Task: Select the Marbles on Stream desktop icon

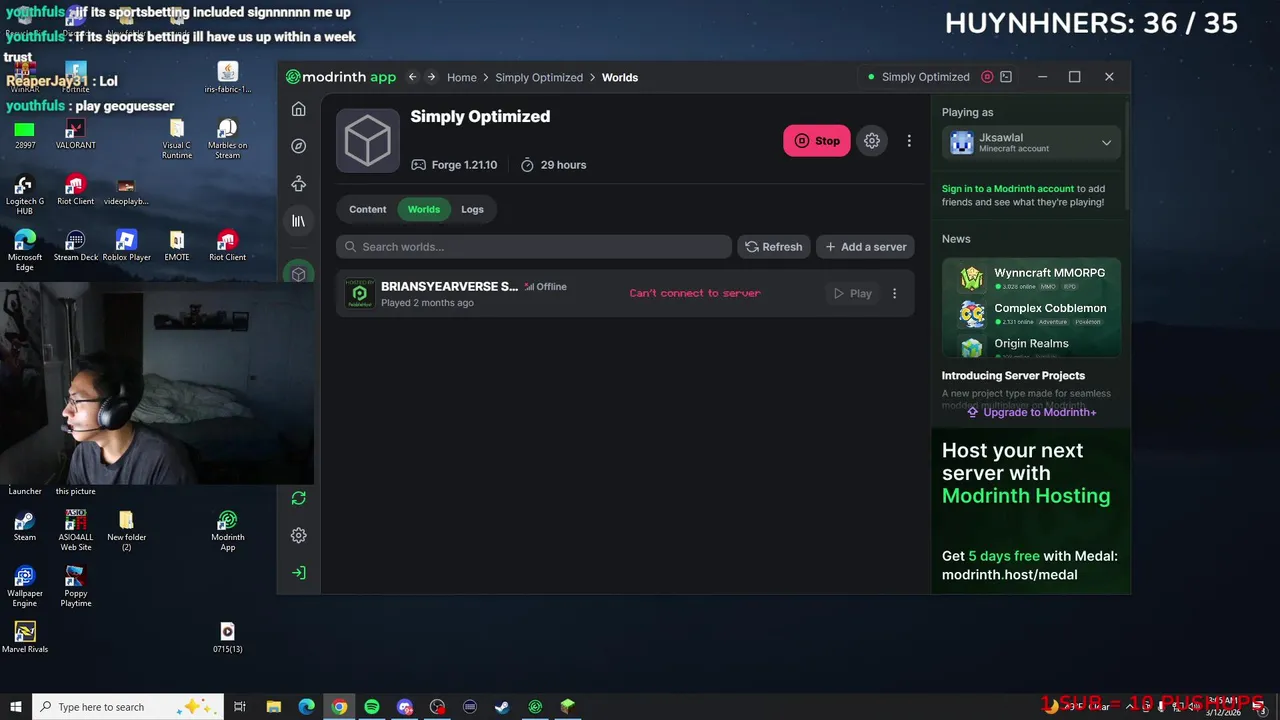Action: click(227, 139)
